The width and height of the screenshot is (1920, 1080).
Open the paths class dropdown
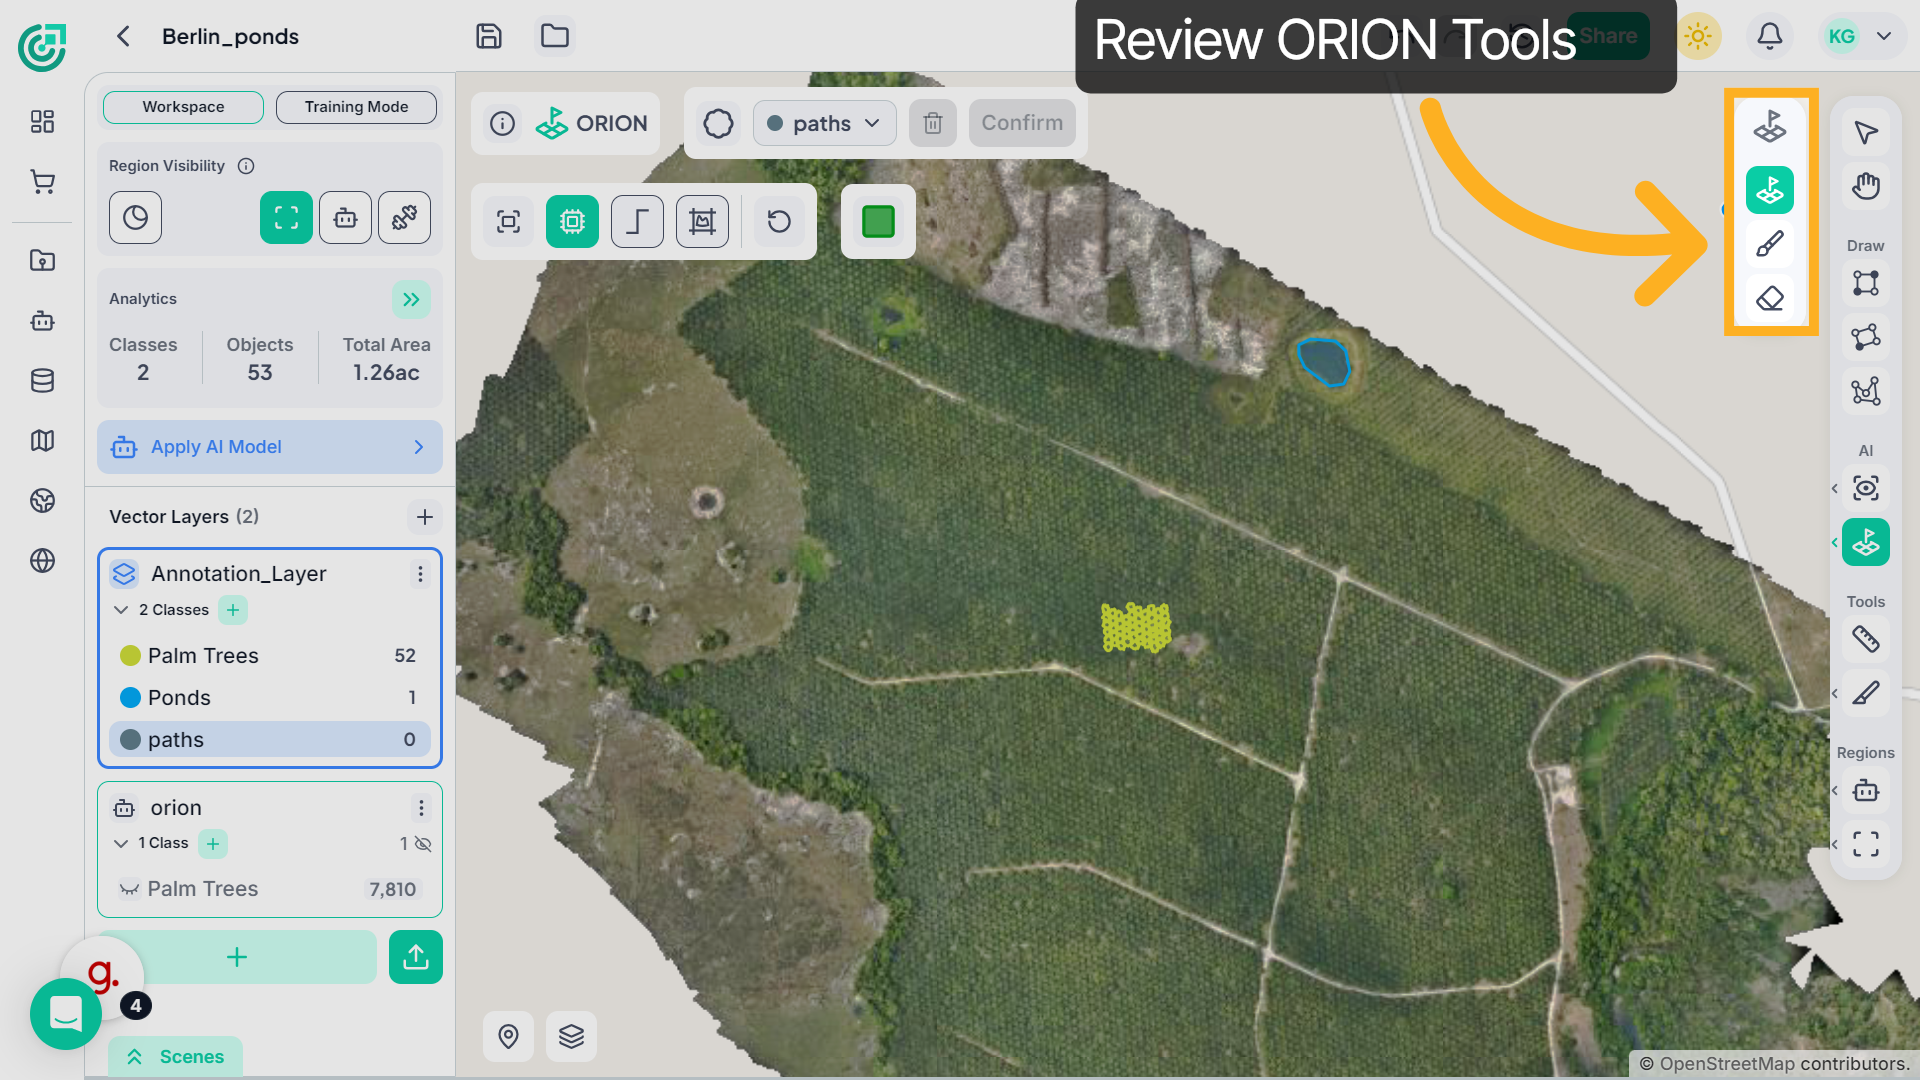(x=824, y=124)
